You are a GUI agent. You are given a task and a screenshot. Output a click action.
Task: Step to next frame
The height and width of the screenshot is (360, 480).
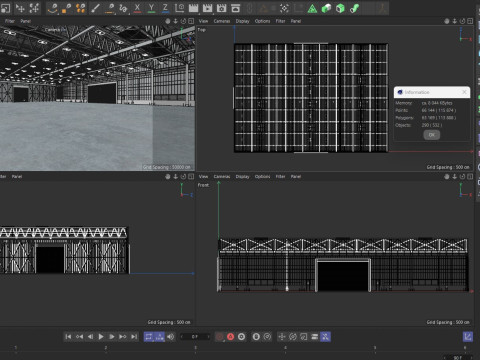pyautogui.click(x=112, y=337)
